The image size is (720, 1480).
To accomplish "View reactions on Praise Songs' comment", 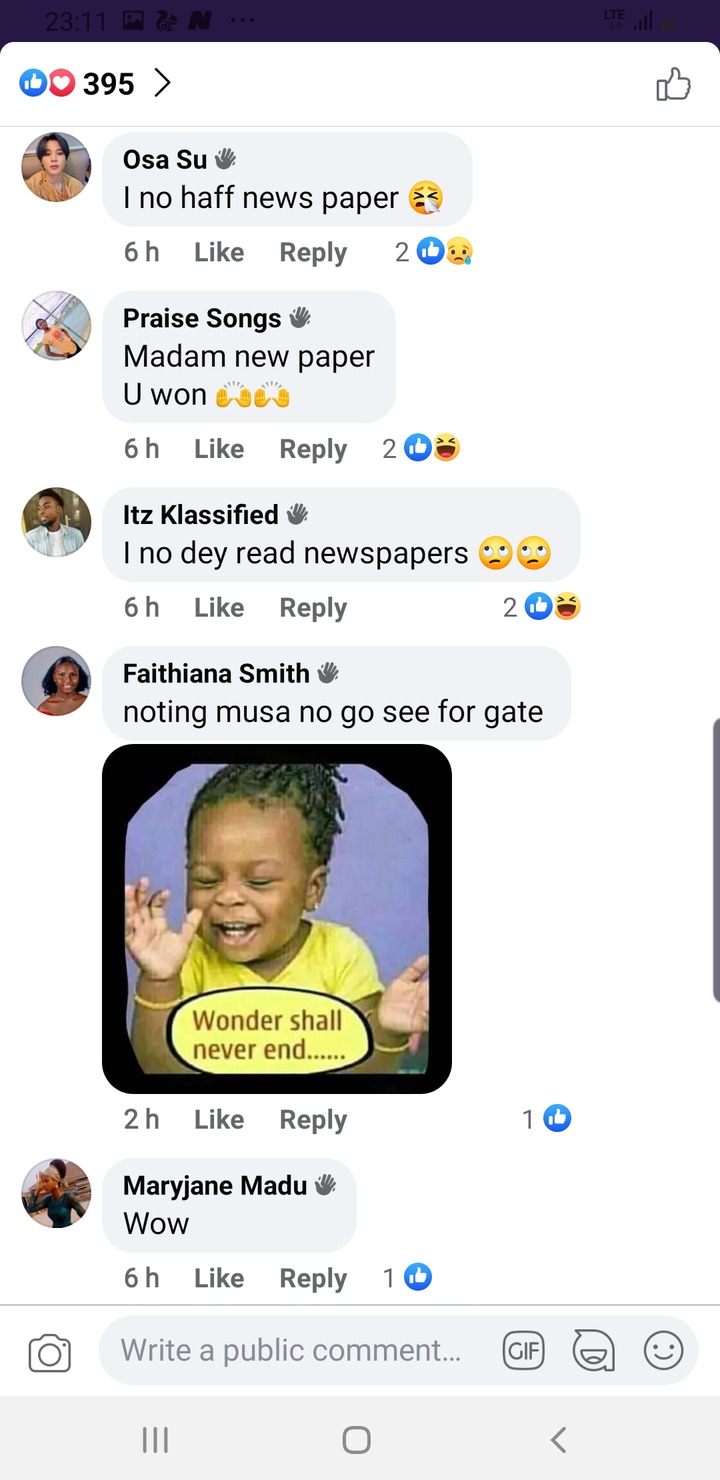I will click(x=421, y=448).
